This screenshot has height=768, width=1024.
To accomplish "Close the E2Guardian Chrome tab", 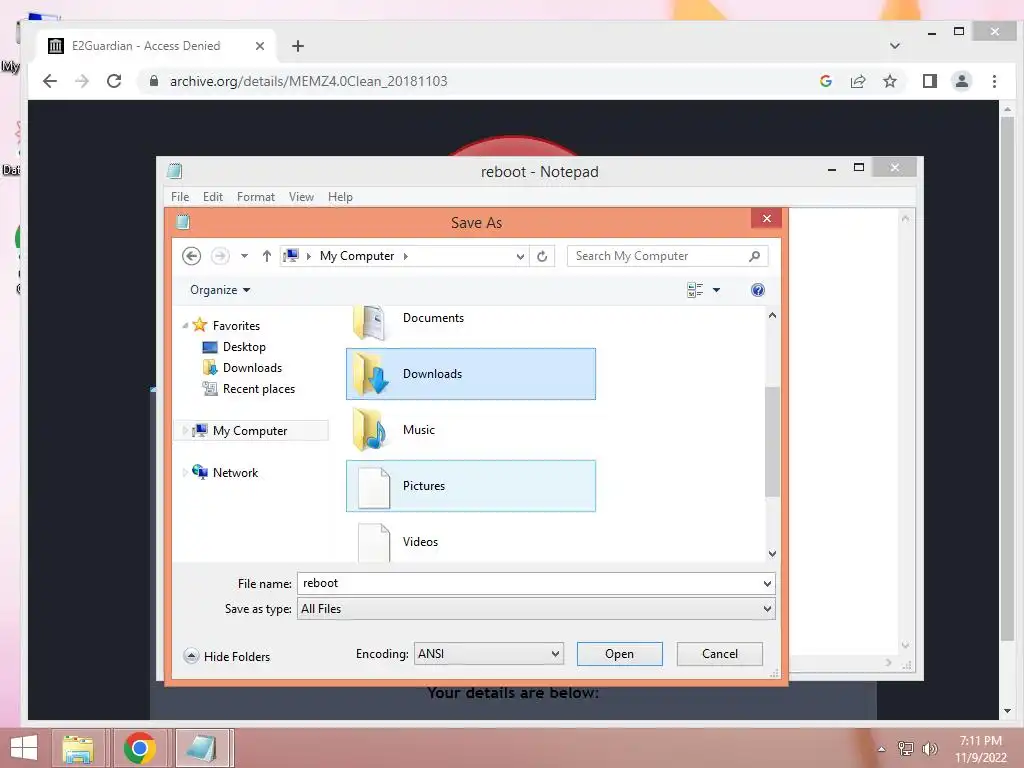I will tap(260, 46).
